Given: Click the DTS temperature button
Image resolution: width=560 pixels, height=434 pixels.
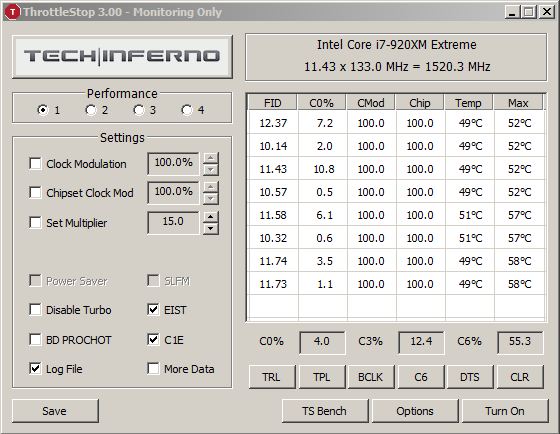Looking at the screenshot, I should [x=470, y=377].
